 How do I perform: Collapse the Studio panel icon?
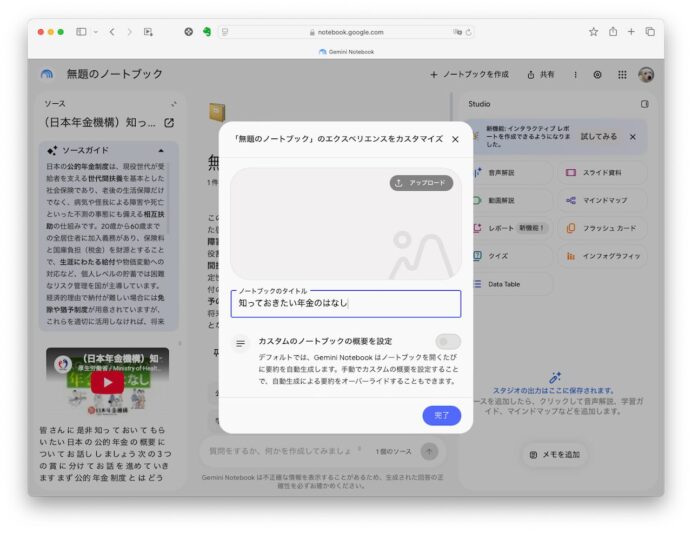tap(645, 104)
